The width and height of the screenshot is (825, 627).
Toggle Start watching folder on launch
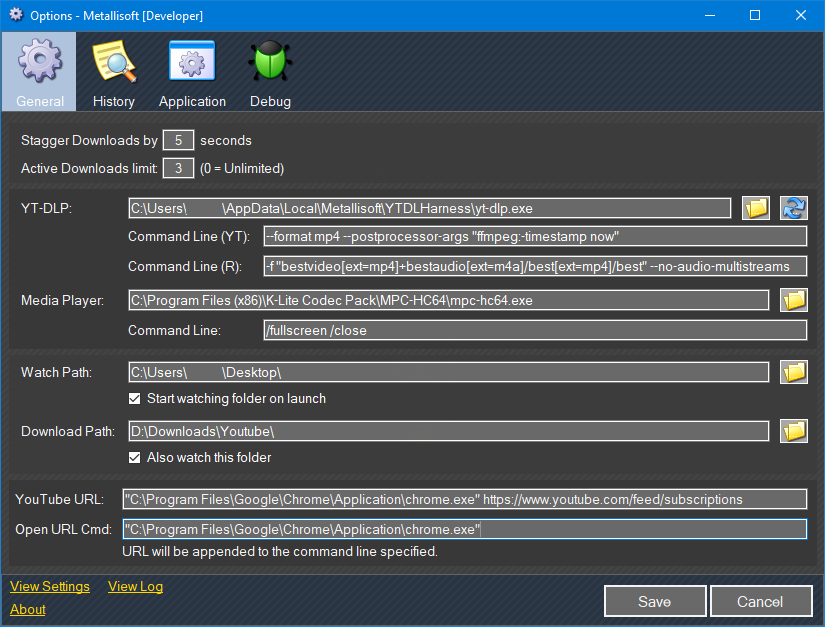point(135,398)
